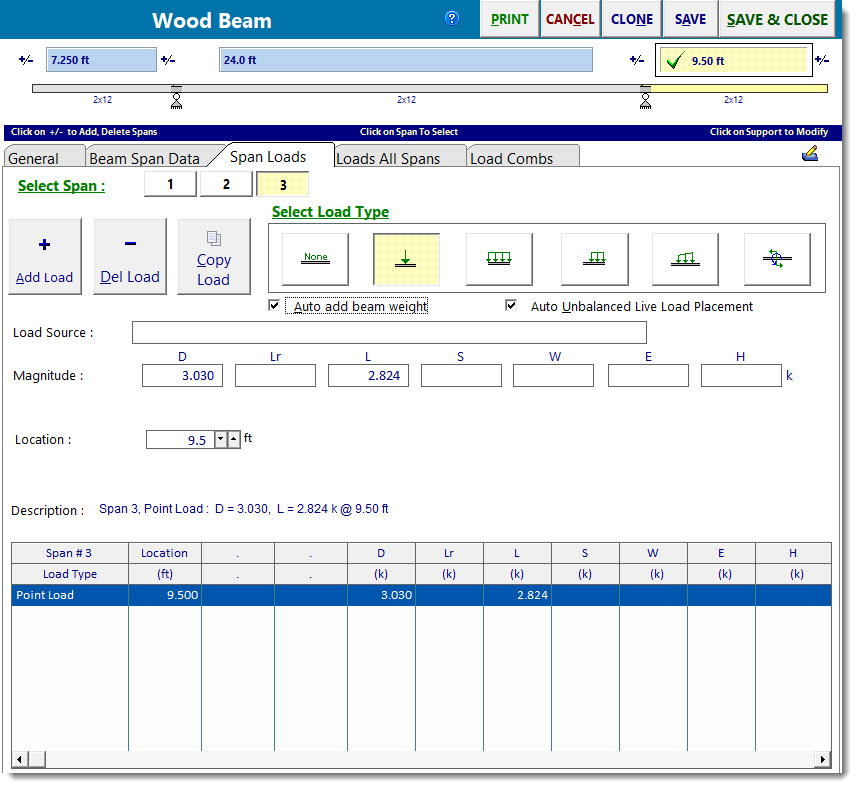Select the point load type icon
The width and height of the screenshot is (857, 788).
tap(406, 259)
